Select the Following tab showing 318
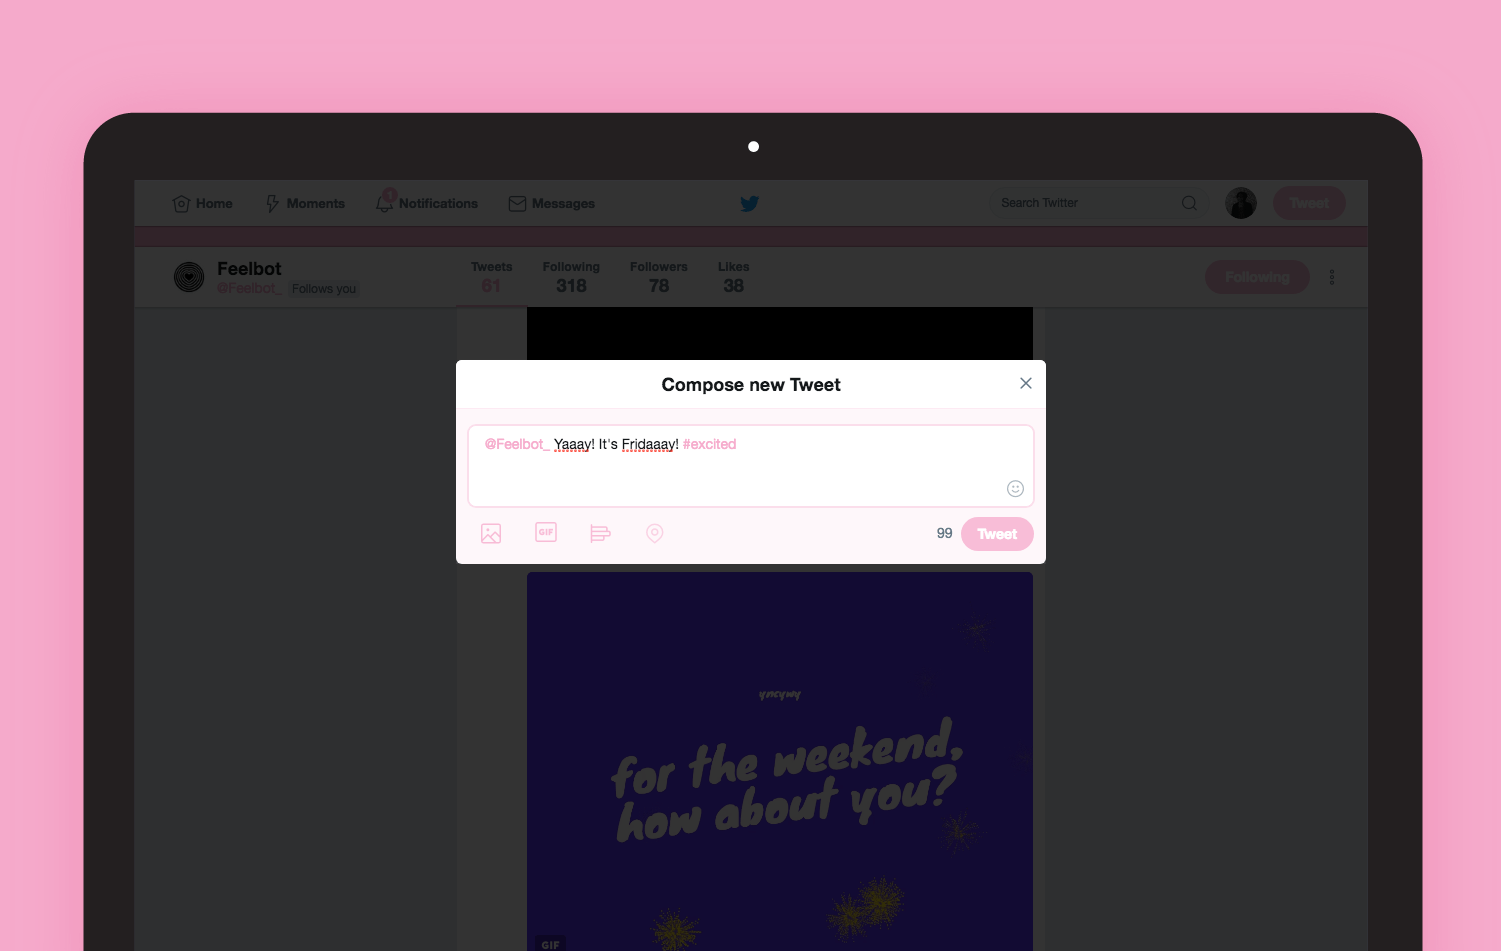Viewport: 1501px width, 951px height. (571, 277)
